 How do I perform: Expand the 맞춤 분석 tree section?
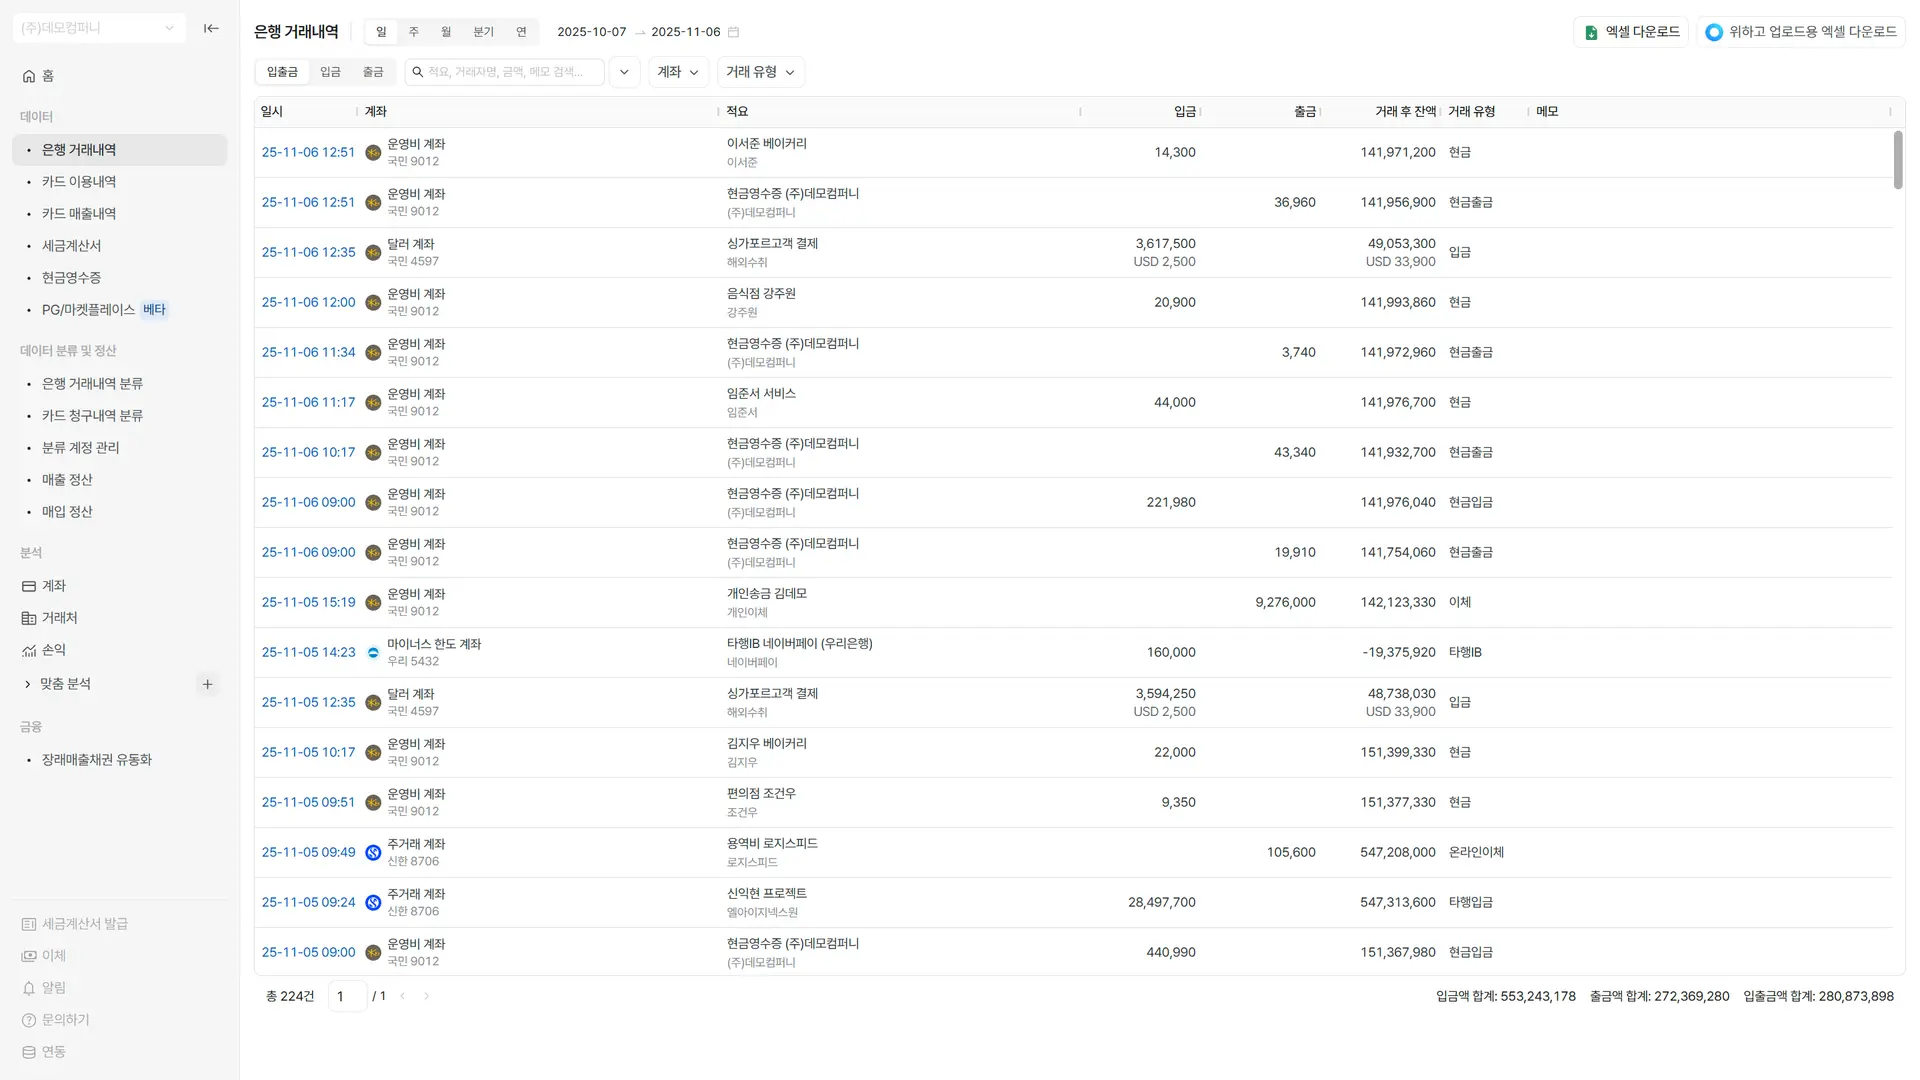(28, 684)
